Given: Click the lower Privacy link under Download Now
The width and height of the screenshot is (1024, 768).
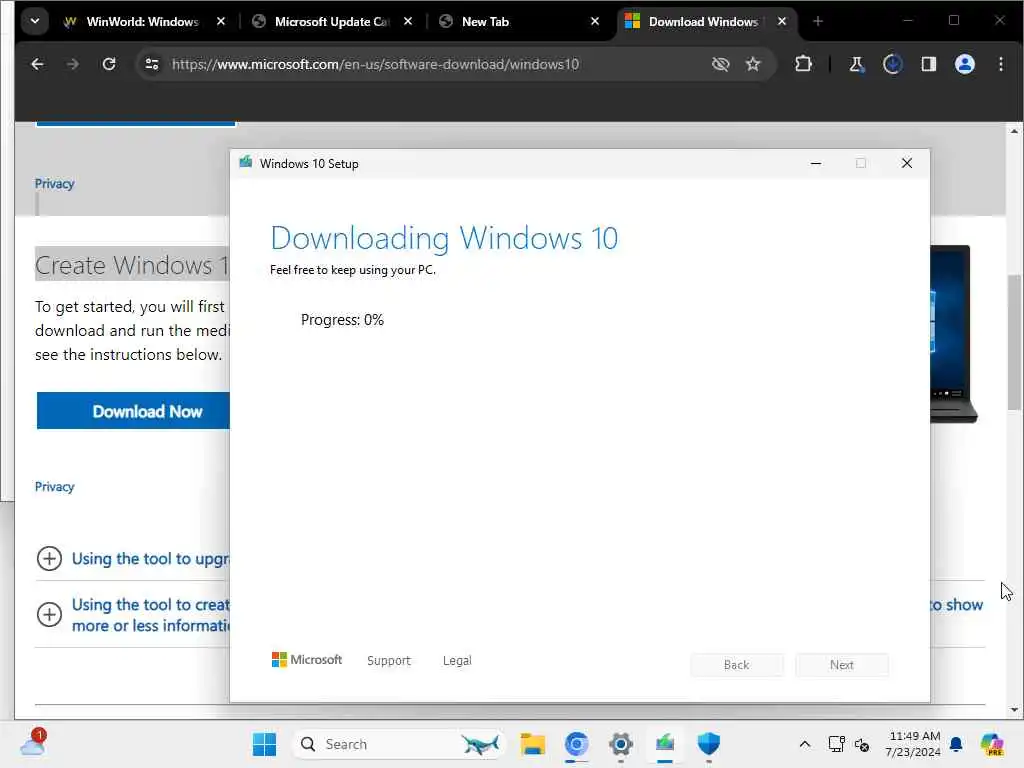Looking at the screenshot, I should point(54,487).
